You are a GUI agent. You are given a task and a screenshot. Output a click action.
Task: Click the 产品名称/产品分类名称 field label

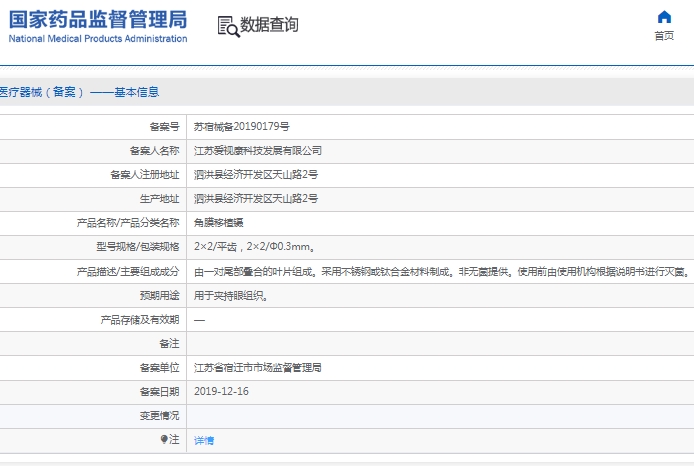128,223
